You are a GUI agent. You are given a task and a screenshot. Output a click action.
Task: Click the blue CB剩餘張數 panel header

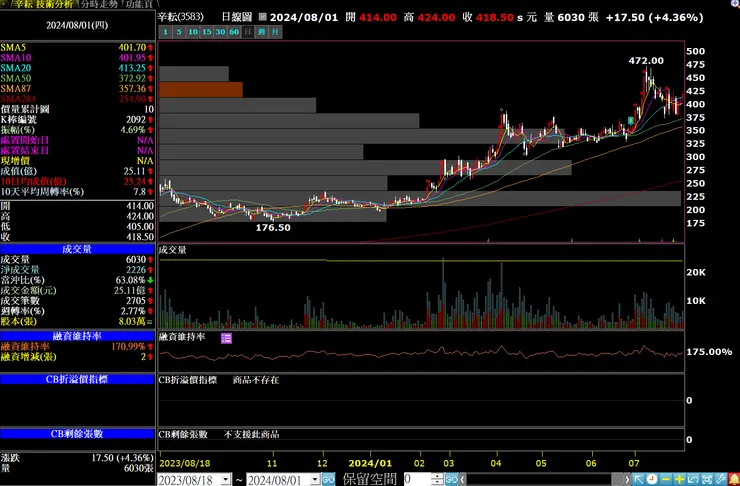(x=77, y=434)
